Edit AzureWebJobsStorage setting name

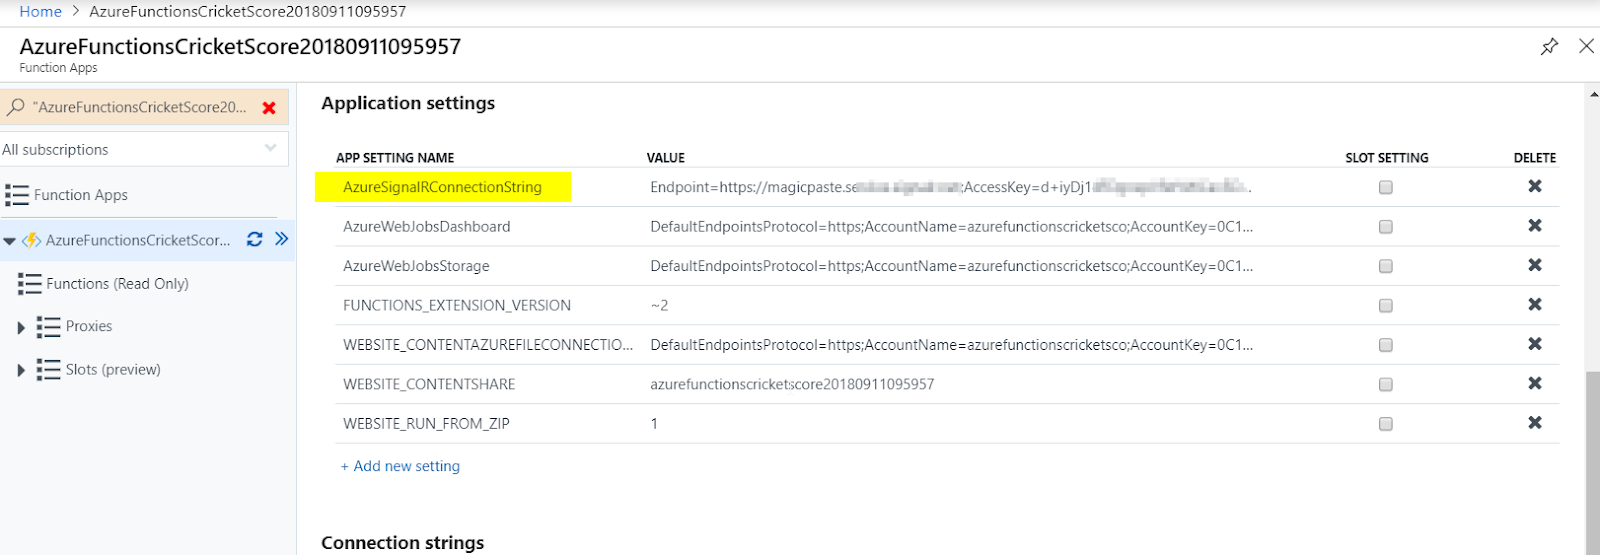[x=416, y=266]
